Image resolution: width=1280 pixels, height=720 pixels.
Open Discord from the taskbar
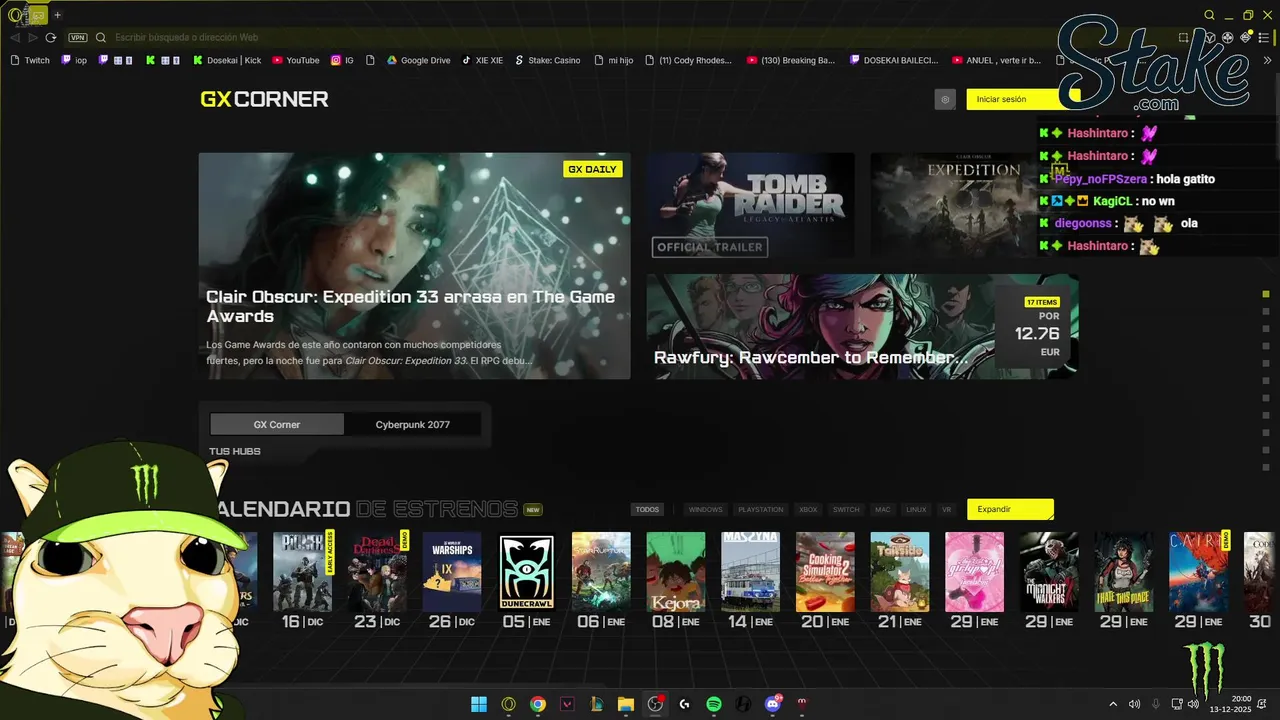[773, 704]
